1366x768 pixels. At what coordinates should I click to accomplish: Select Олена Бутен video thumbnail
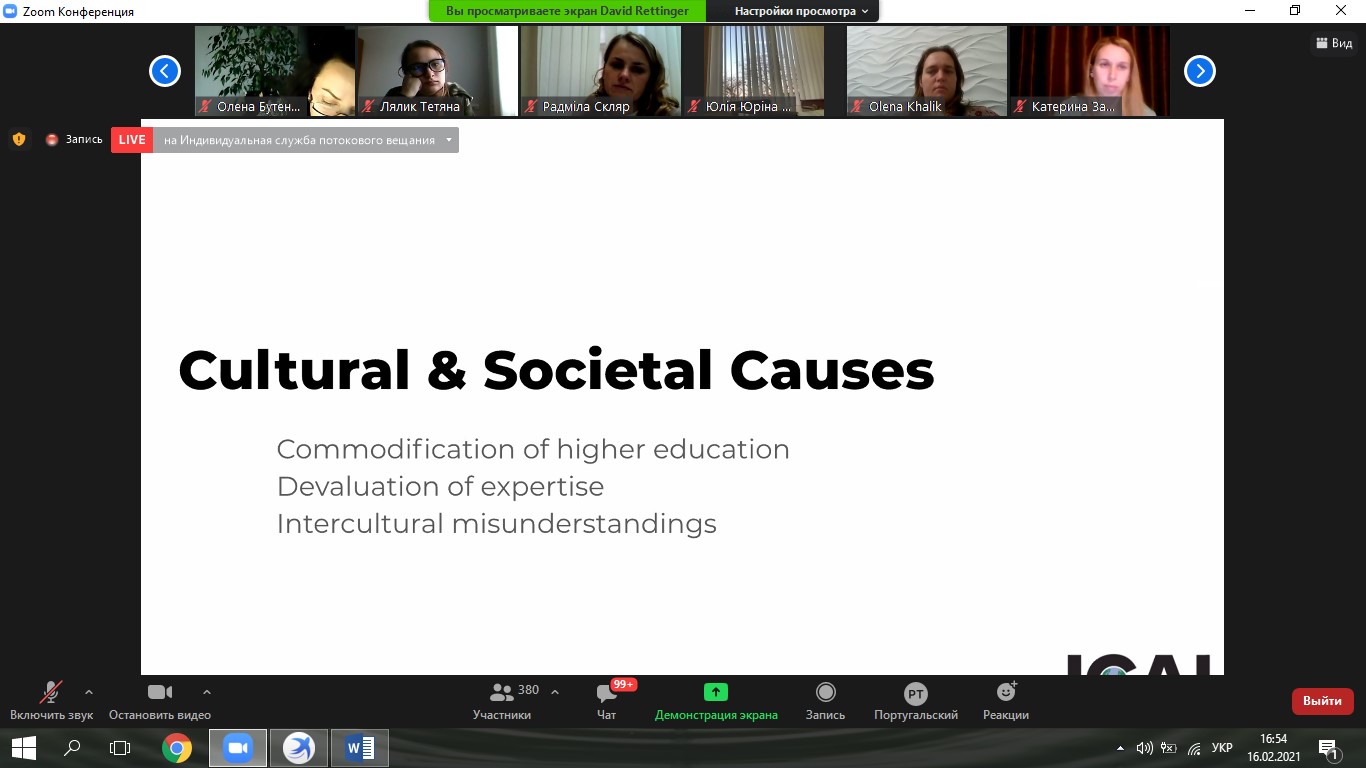pyautogui.click(x=275, y=71)
